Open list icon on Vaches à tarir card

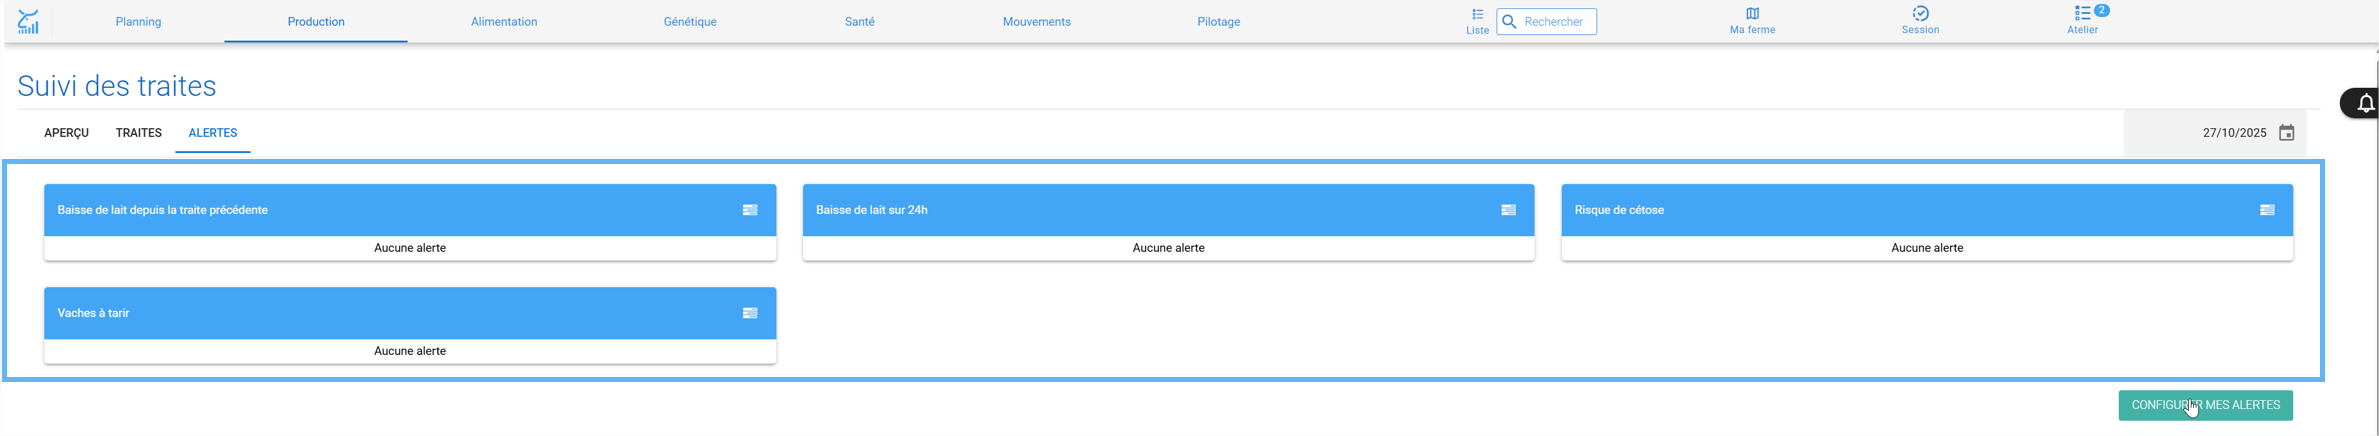coord(750,313)
